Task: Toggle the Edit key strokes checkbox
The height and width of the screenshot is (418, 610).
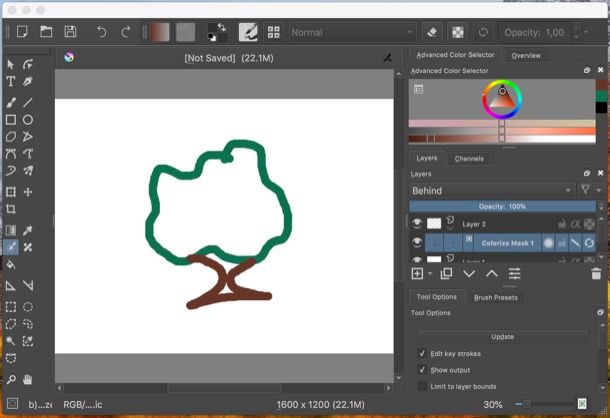Action: point(422,353)
